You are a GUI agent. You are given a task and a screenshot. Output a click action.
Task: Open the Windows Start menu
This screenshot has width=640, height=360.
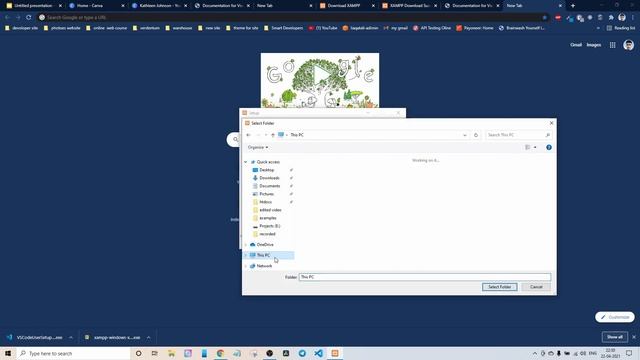tap(8, 353)
